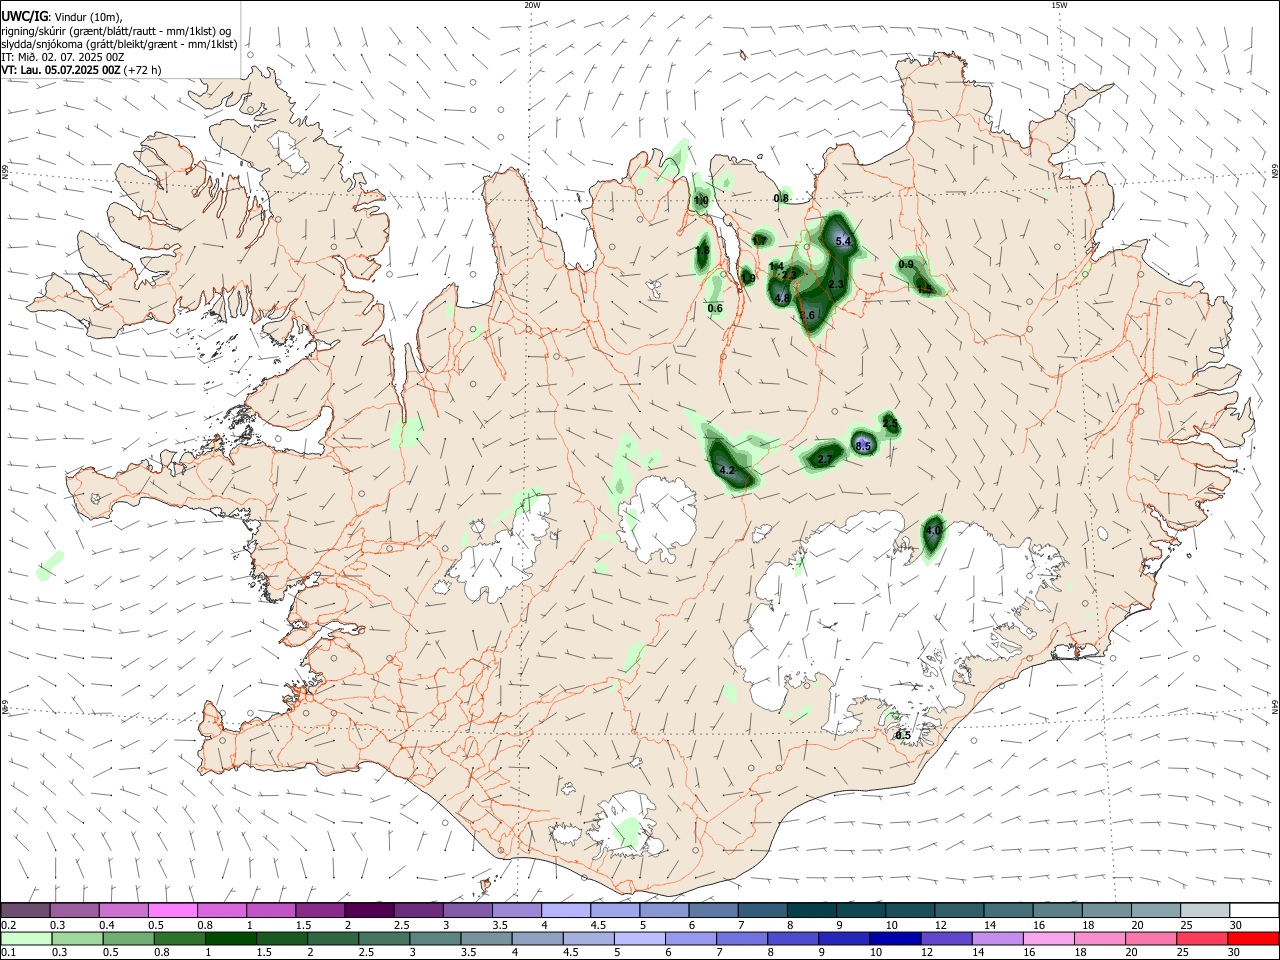This screenshot has width=1280, height=960.
Task: Click the 0.8 value on the north coast
Action: [781, 198]
